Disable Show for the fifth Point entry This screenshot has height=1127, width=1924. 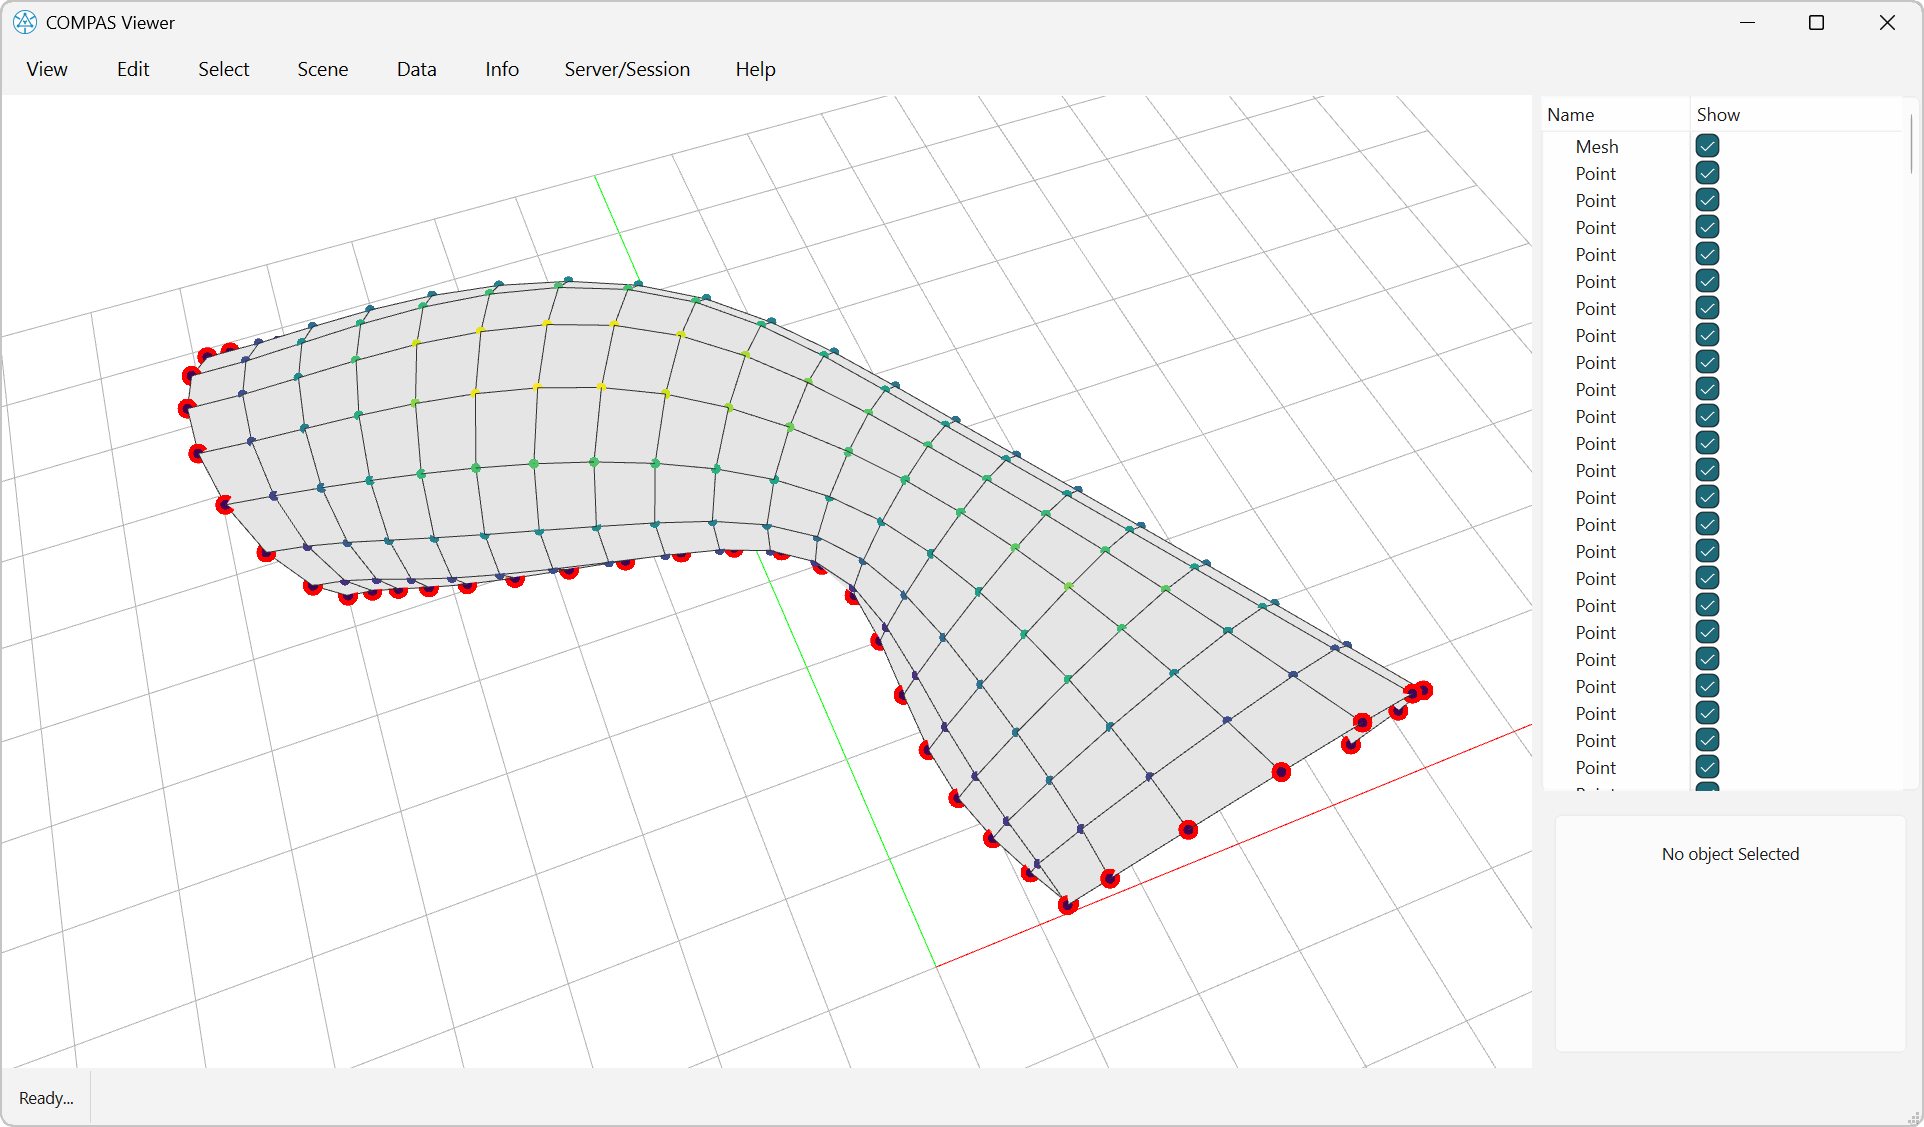[x=1706, y=281]
